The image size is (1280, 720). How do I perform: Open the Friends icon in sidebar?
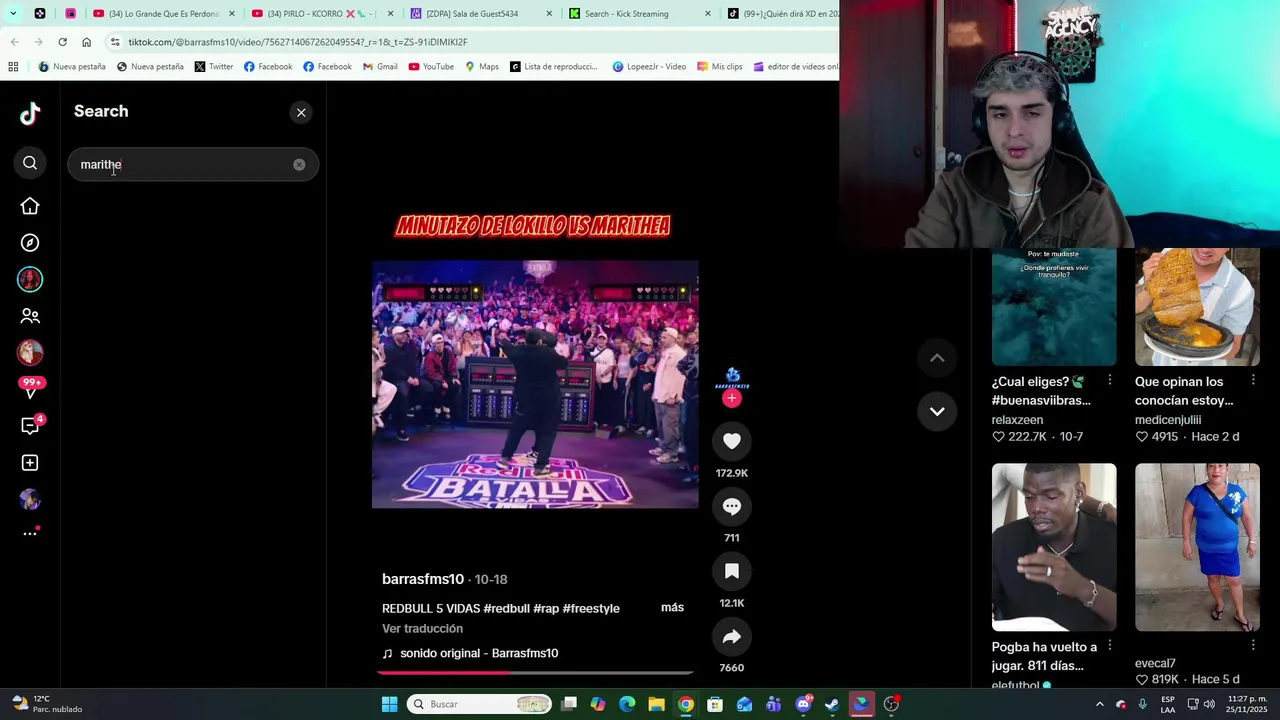[30, 316]
